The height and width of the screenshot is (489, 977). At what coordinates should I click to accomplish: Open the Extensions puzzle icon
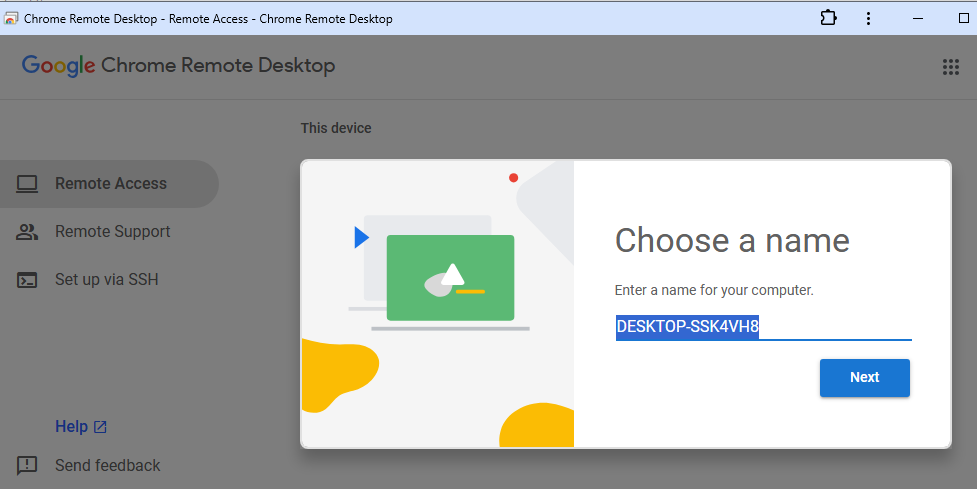pyautogui.click(x=828, y=18)
